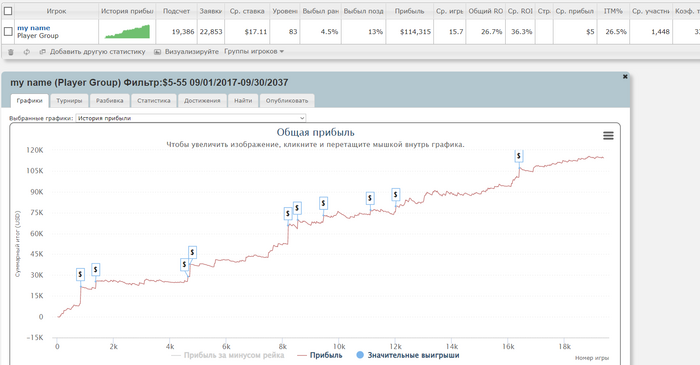Click the $ marker above the 25K plateau start
Screen dimensions: 700x365
click(96, 270)
